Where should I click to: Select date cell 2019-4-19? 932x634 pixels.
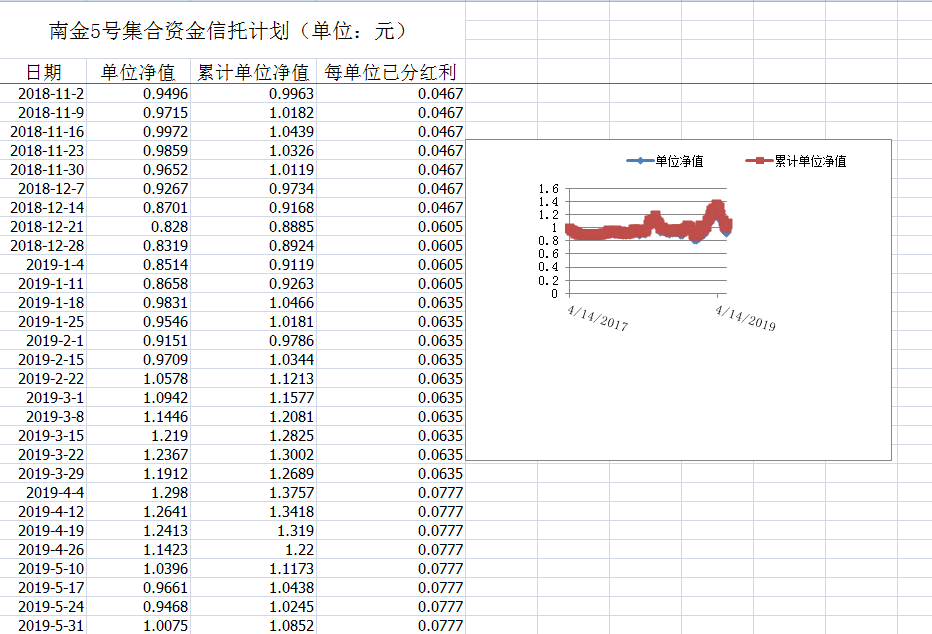(43, 531)
